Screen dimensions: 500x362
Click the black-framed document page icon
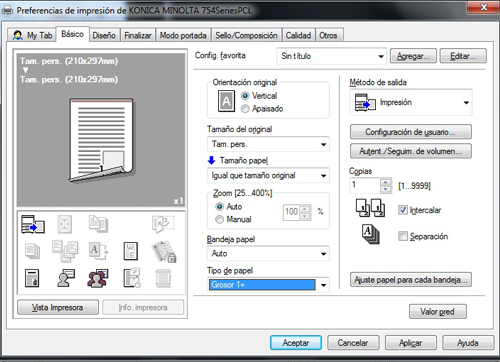click(32, 278)
